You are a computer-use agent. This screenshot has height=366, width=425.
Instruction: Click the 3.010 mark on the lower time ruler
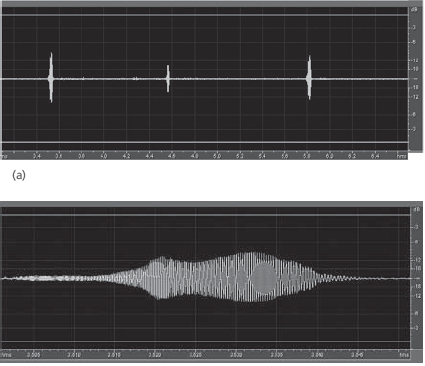pyautogui.click(x=74, y=355)
